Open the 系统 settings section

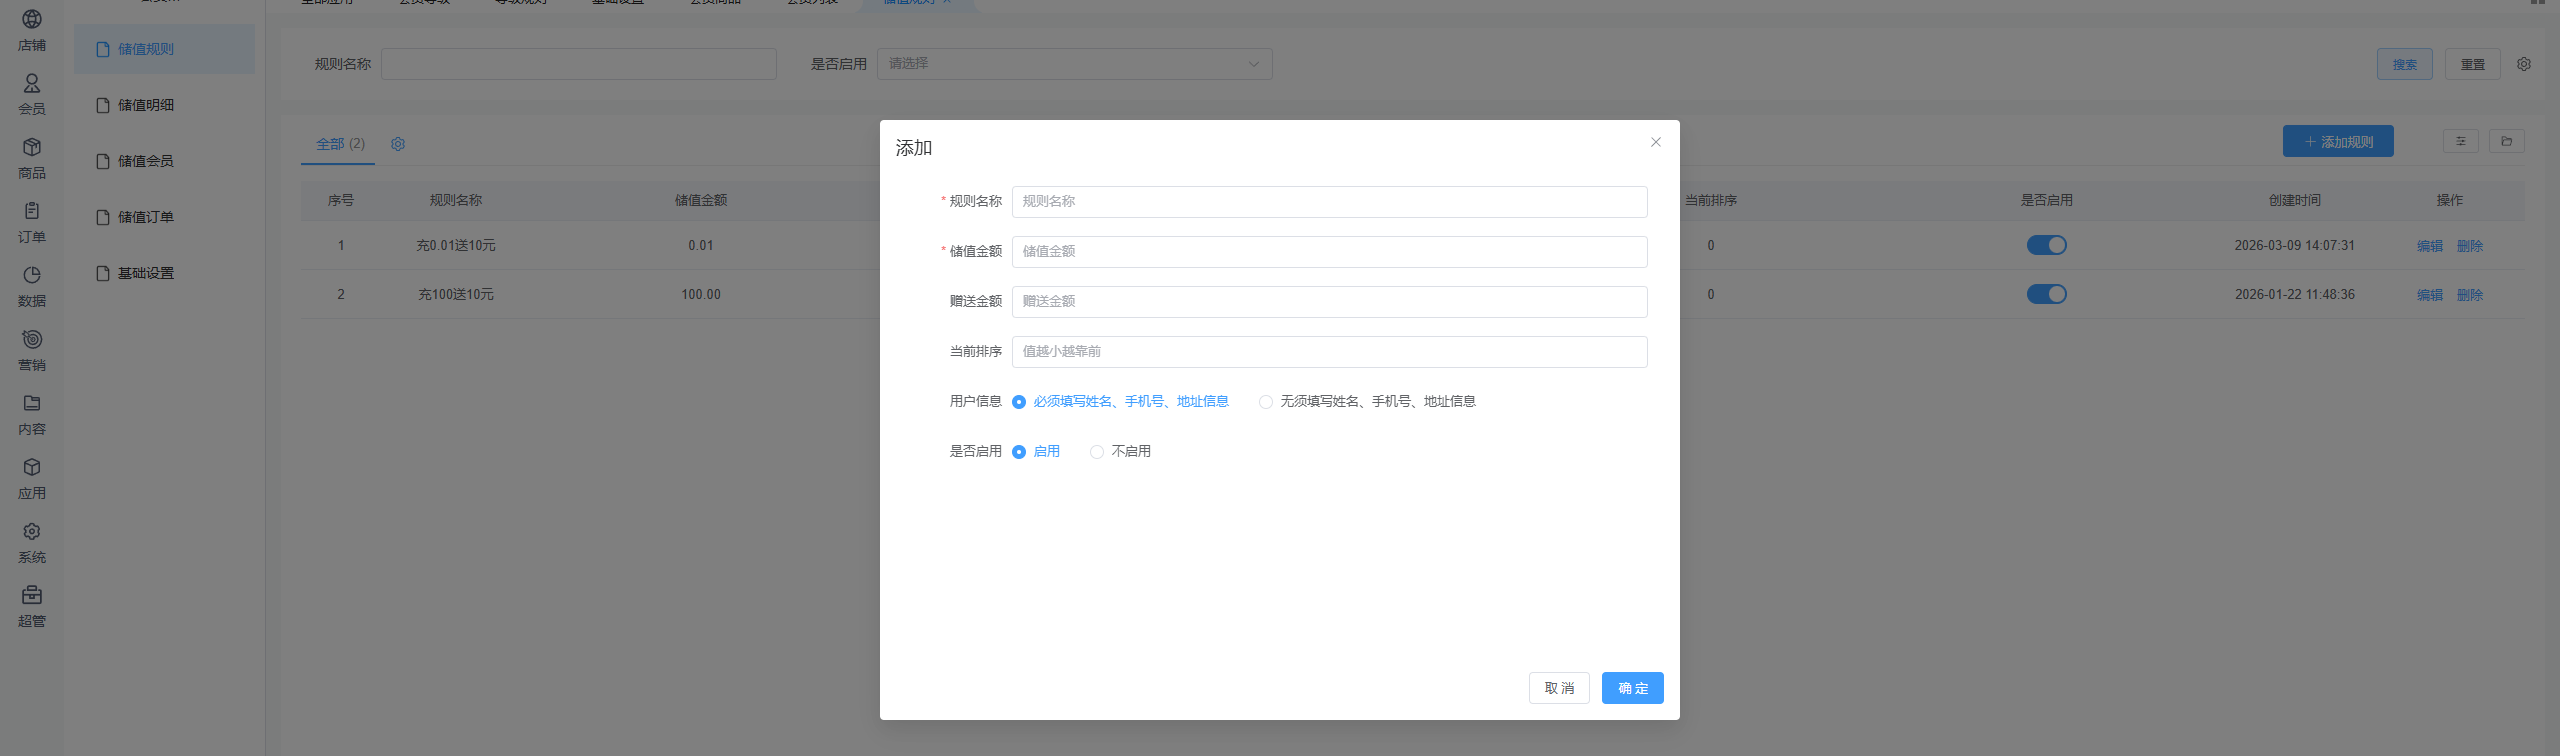[x=32, y=542]
